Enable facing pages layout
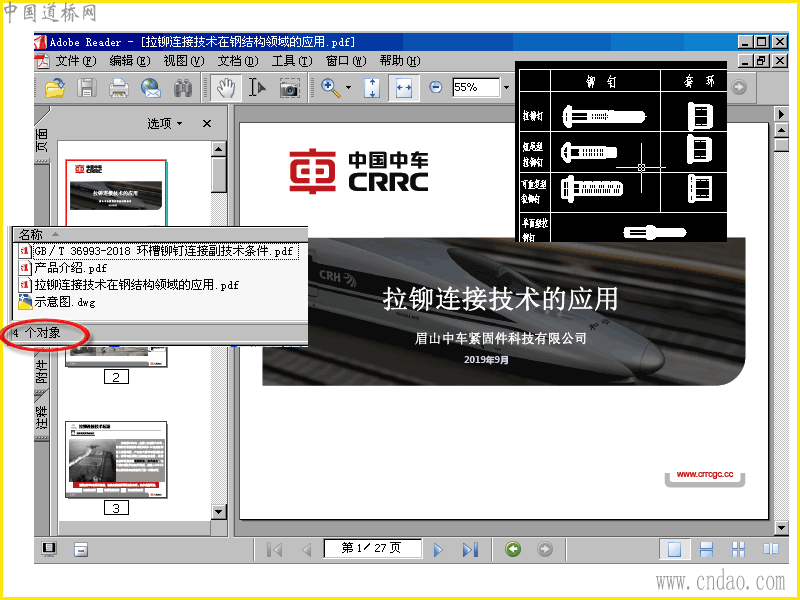800x600 pixels. 770,549
